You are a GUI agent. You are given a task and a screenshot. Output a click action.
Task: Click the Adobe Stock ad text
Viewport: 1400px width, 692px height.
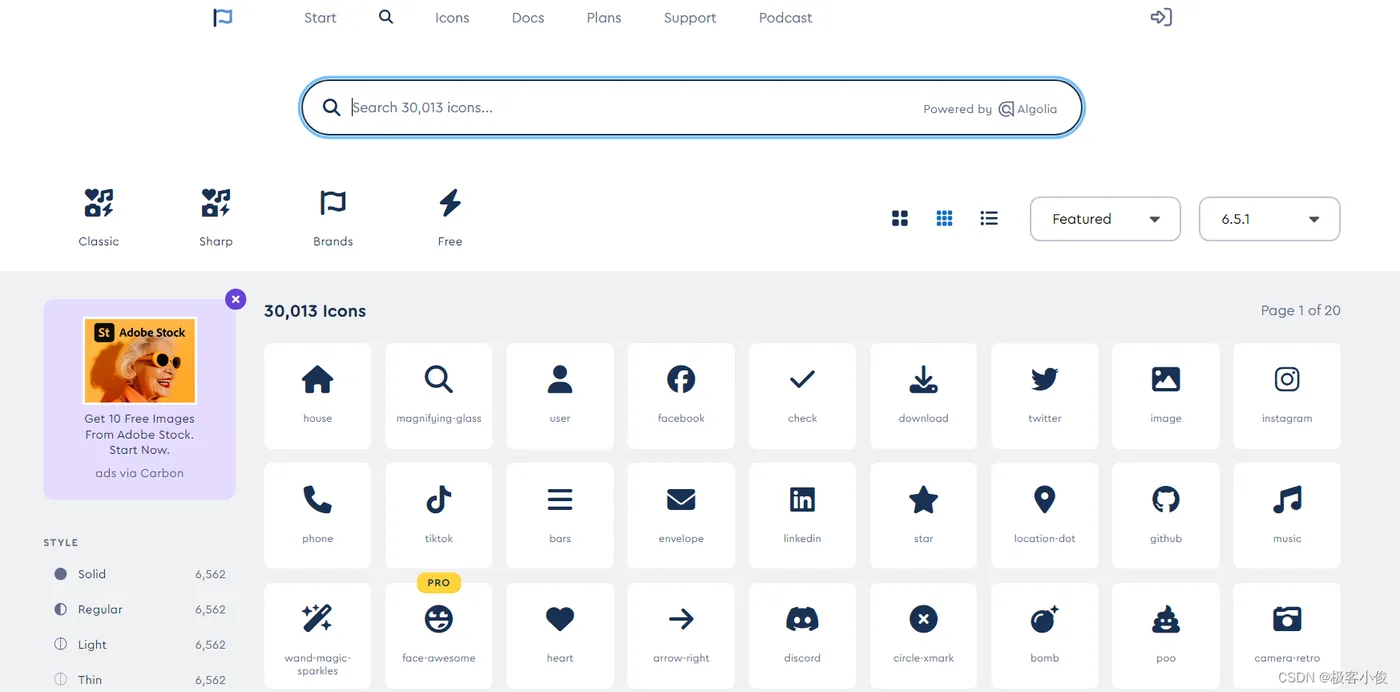(140, 434)
